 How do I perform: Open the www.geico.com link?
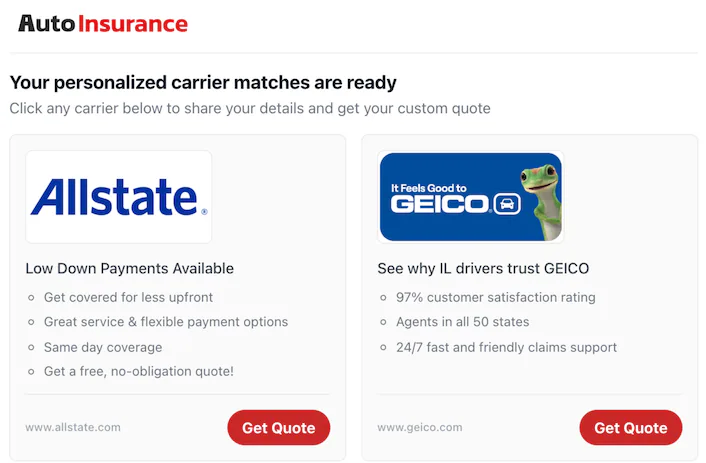tap(420, 427)
